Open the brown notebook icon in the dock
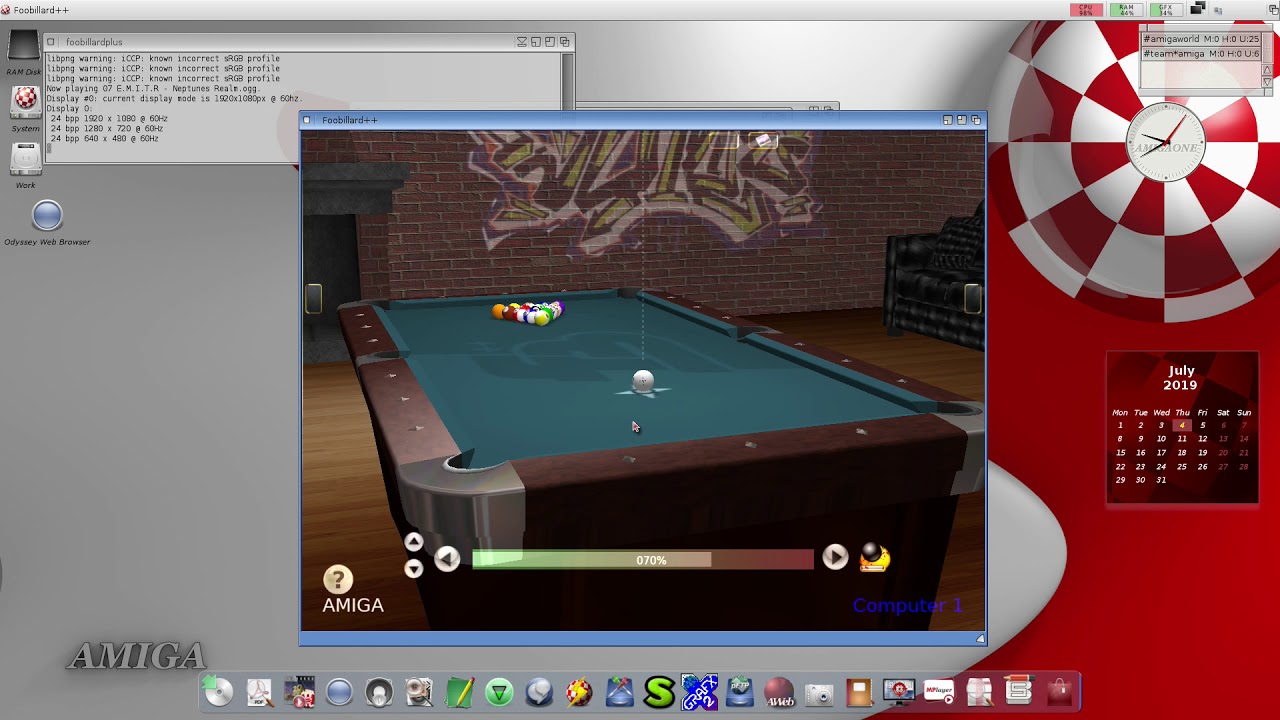 point(859,692)
